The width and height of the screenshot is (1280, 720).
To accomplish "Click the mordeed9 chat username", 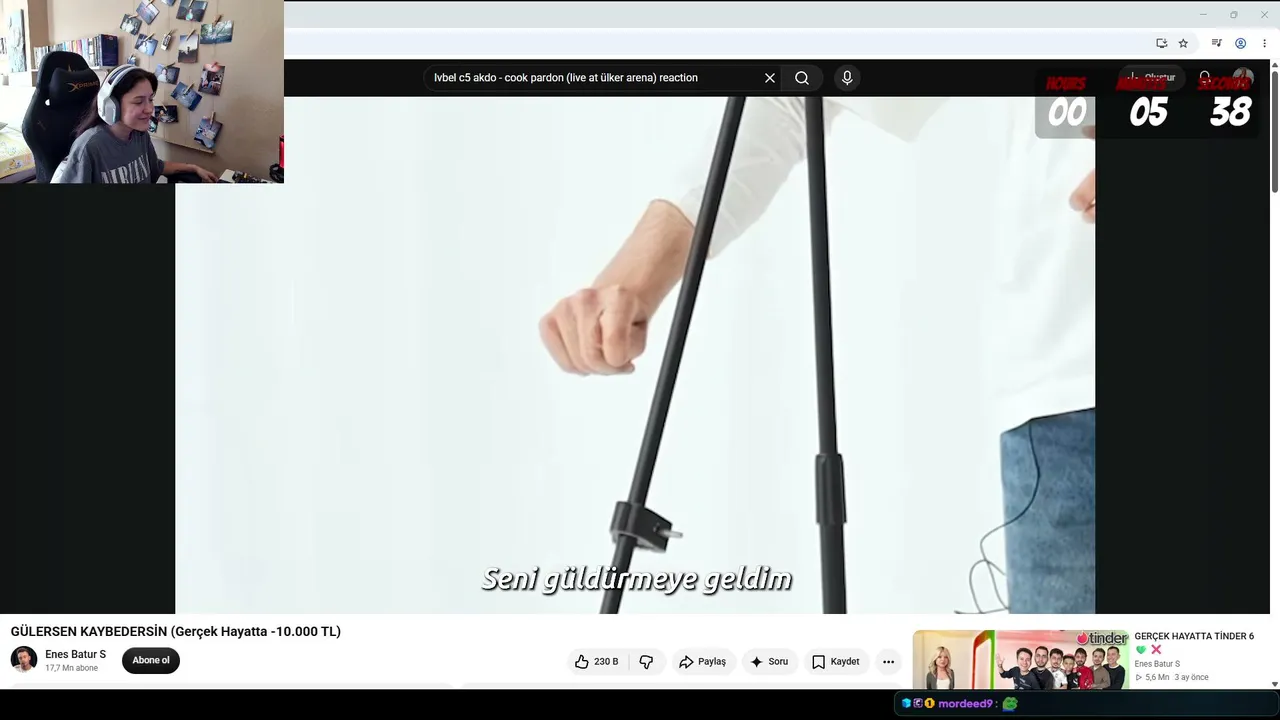I will [x=965, y=704].
